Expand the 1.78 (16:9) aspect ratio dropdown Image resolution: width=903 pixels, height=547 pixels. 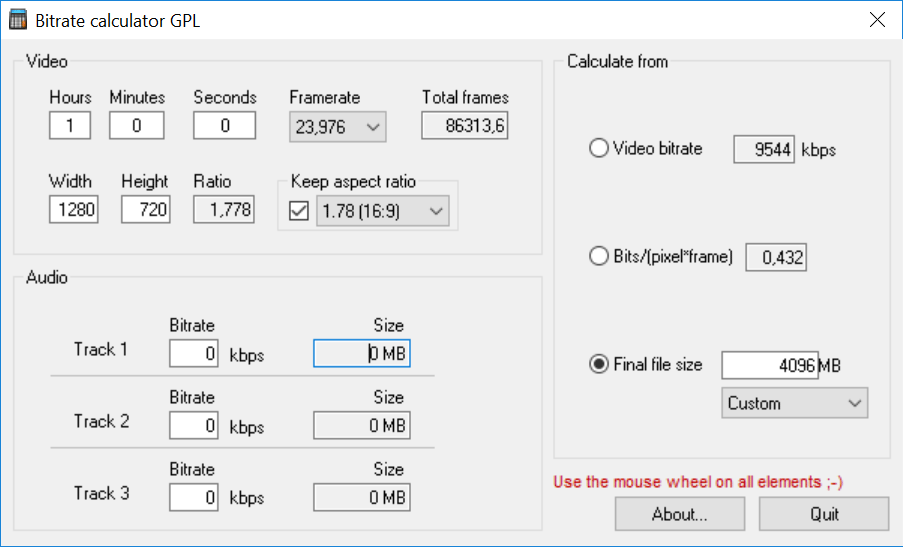pos(382,211)
